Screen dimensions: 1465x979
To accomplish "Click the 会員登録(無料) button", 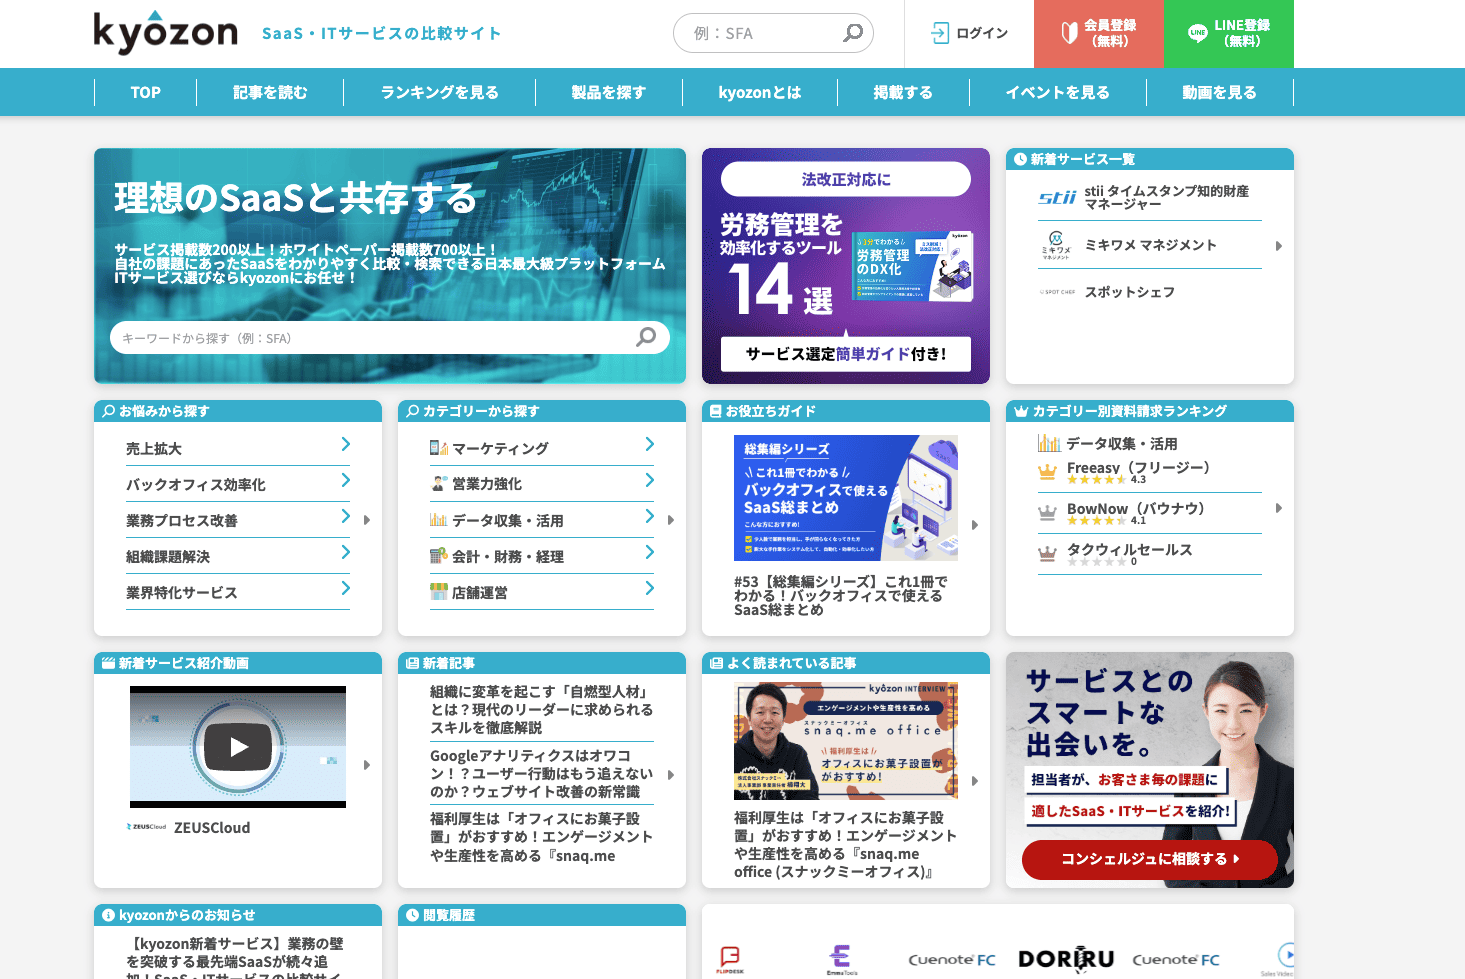I will coord(1099,34).
